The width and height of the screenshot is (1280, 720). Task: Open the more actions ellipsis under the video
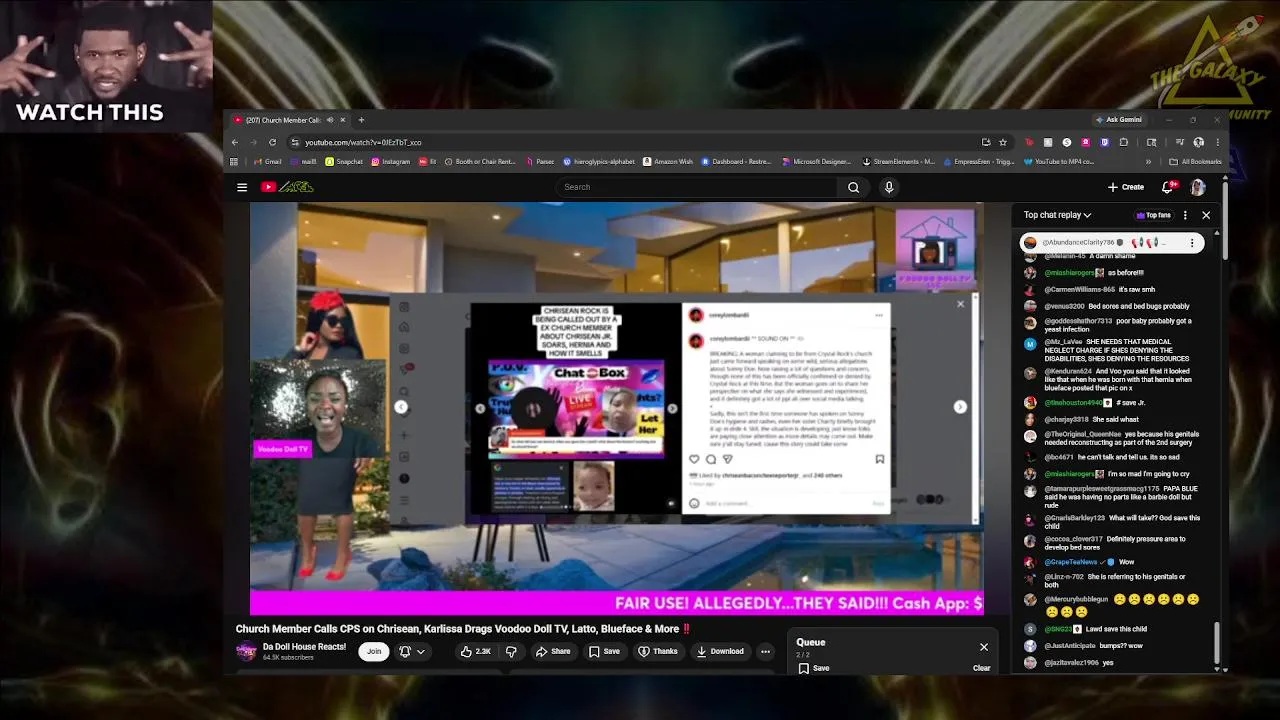tap(765, 651)
